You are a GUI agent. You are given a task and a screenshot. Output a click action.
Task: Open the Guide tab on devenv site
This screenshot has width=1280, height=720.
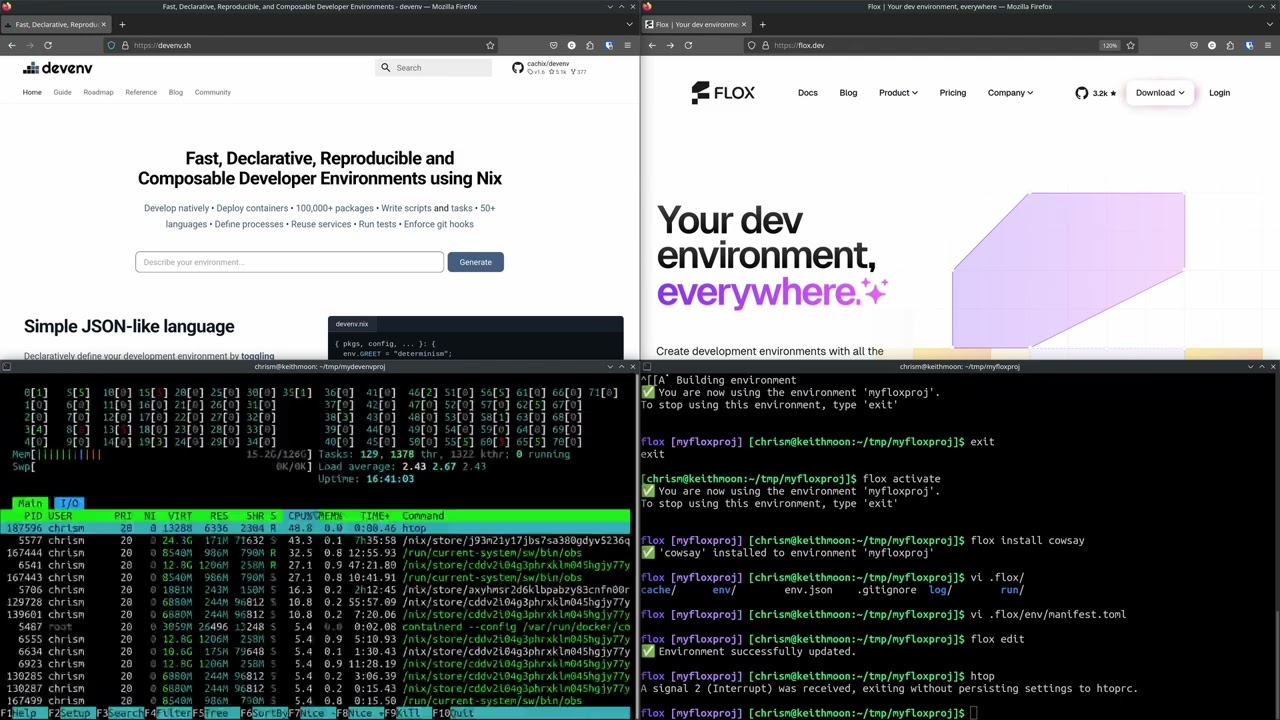(62, 92)
